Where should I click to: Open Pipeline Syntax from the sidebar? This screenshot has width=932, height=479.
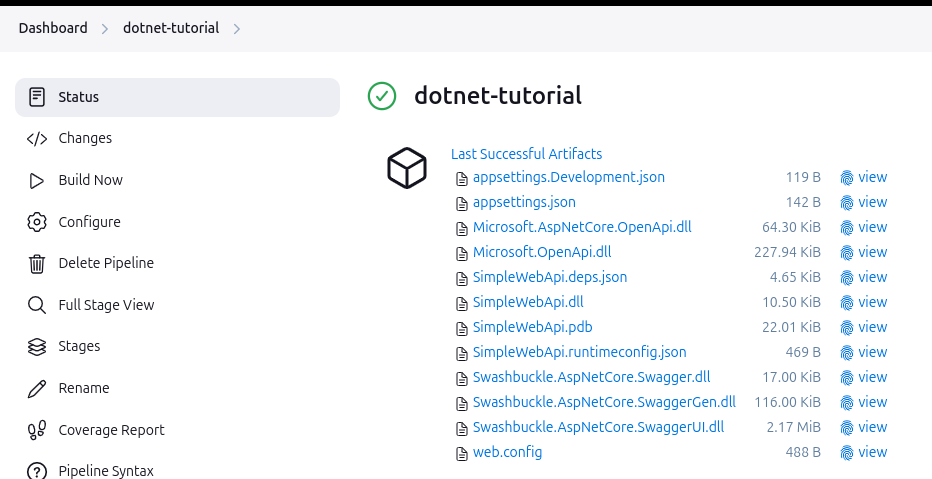105,470
